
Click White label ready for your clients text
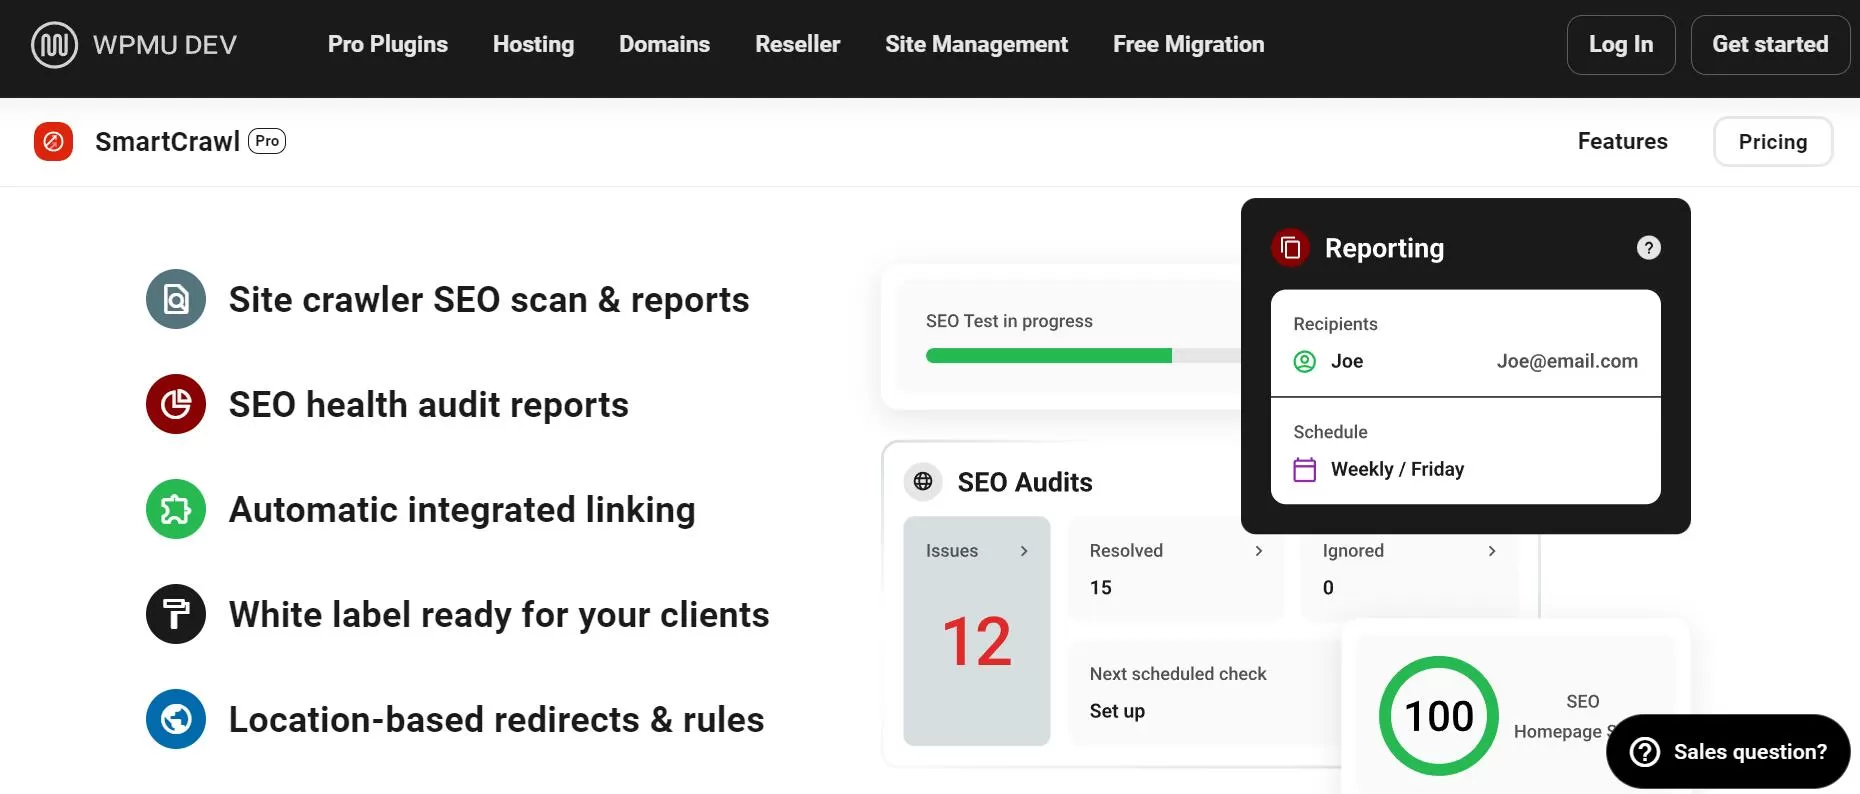[x=499, y=615]
